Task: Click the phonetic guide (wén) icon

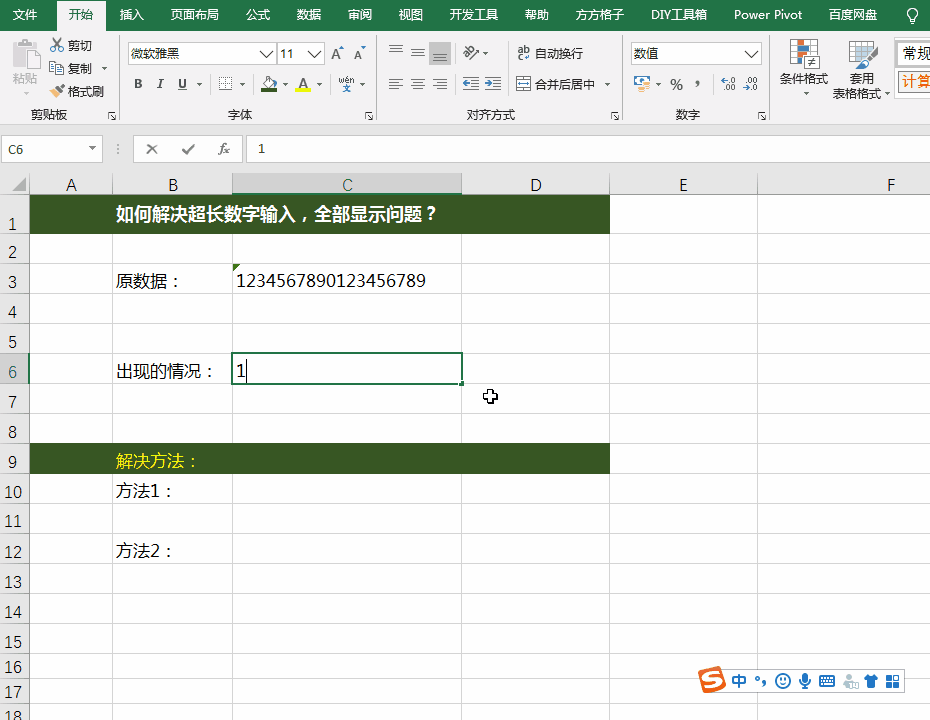Action: [346, 84]
